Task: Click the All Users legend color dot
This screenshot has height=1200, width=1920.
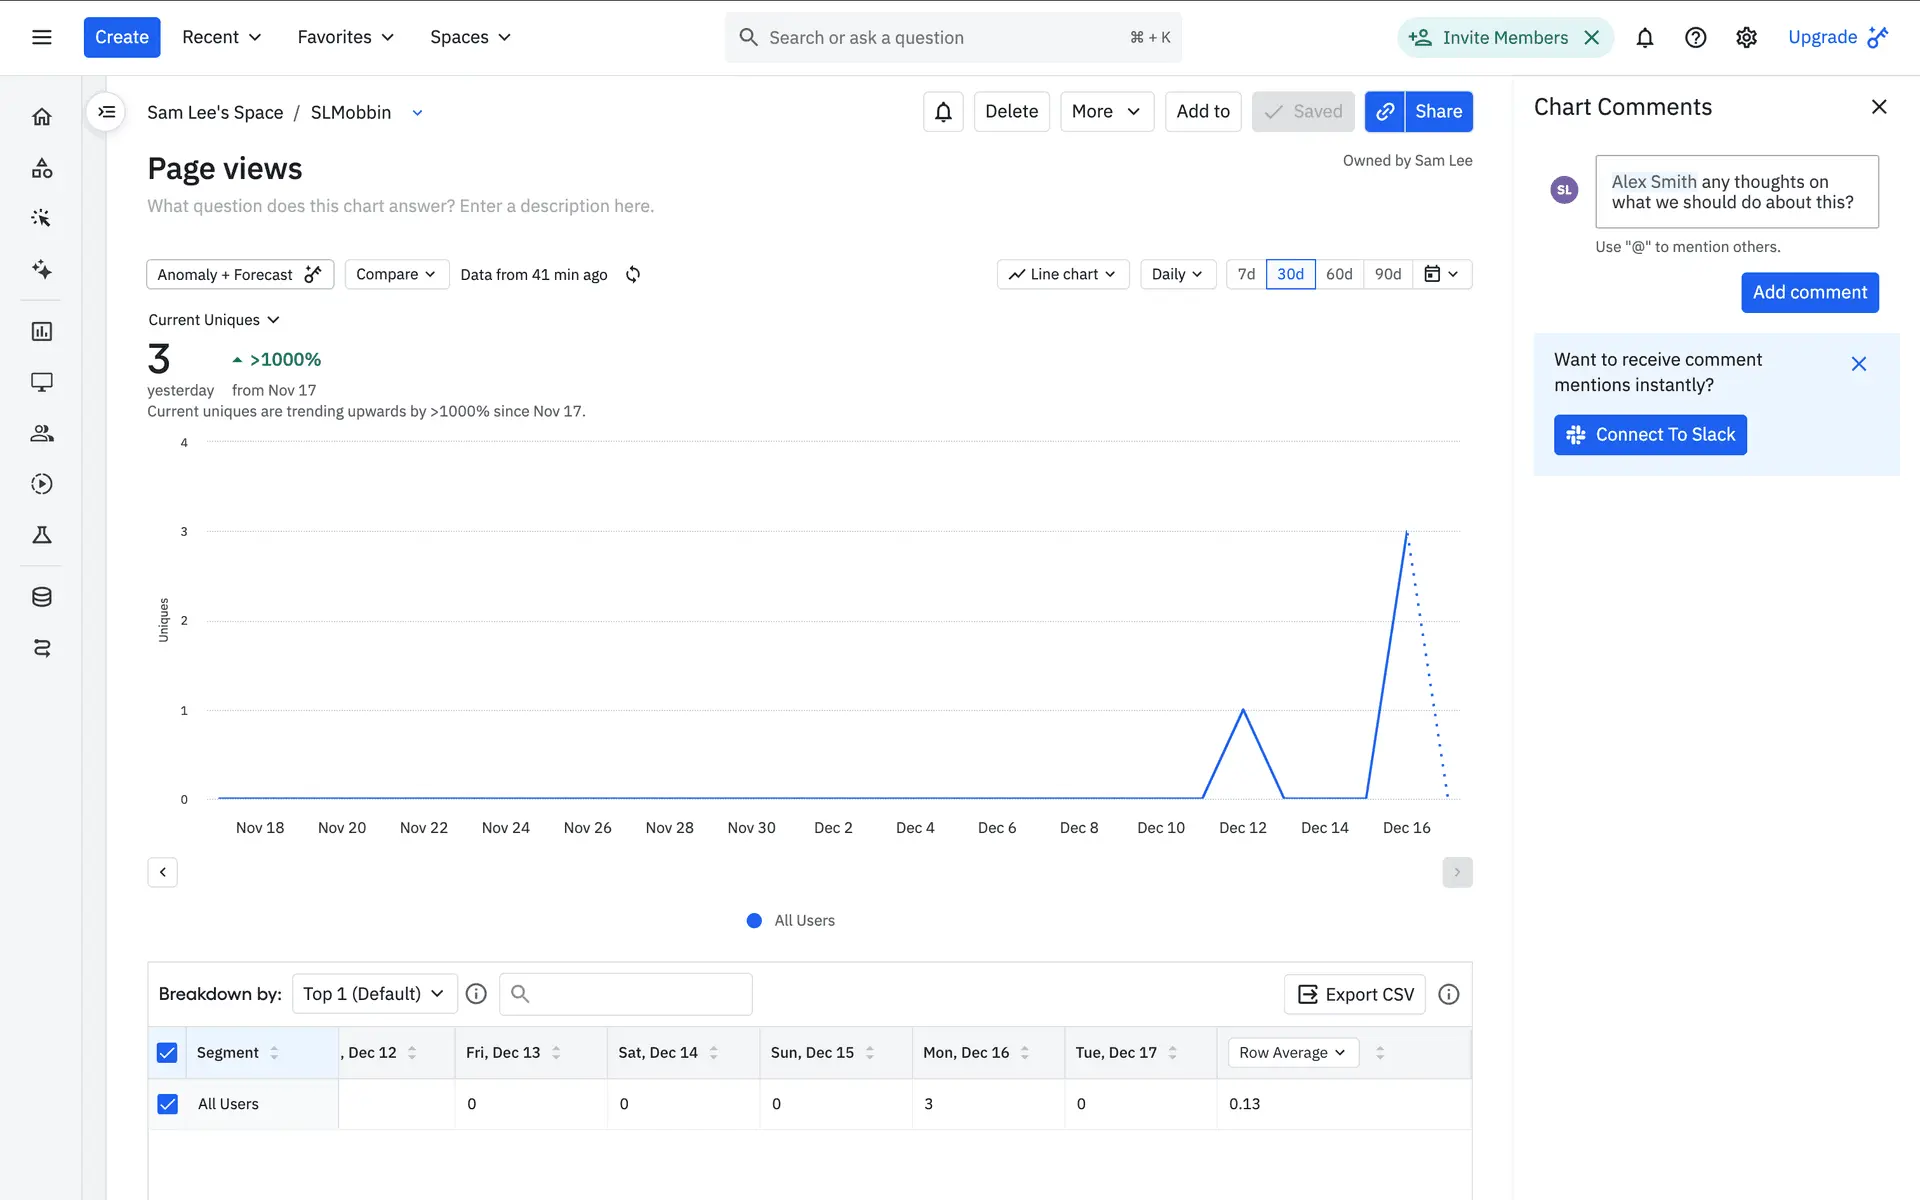Action: click(x=754, y=921)
